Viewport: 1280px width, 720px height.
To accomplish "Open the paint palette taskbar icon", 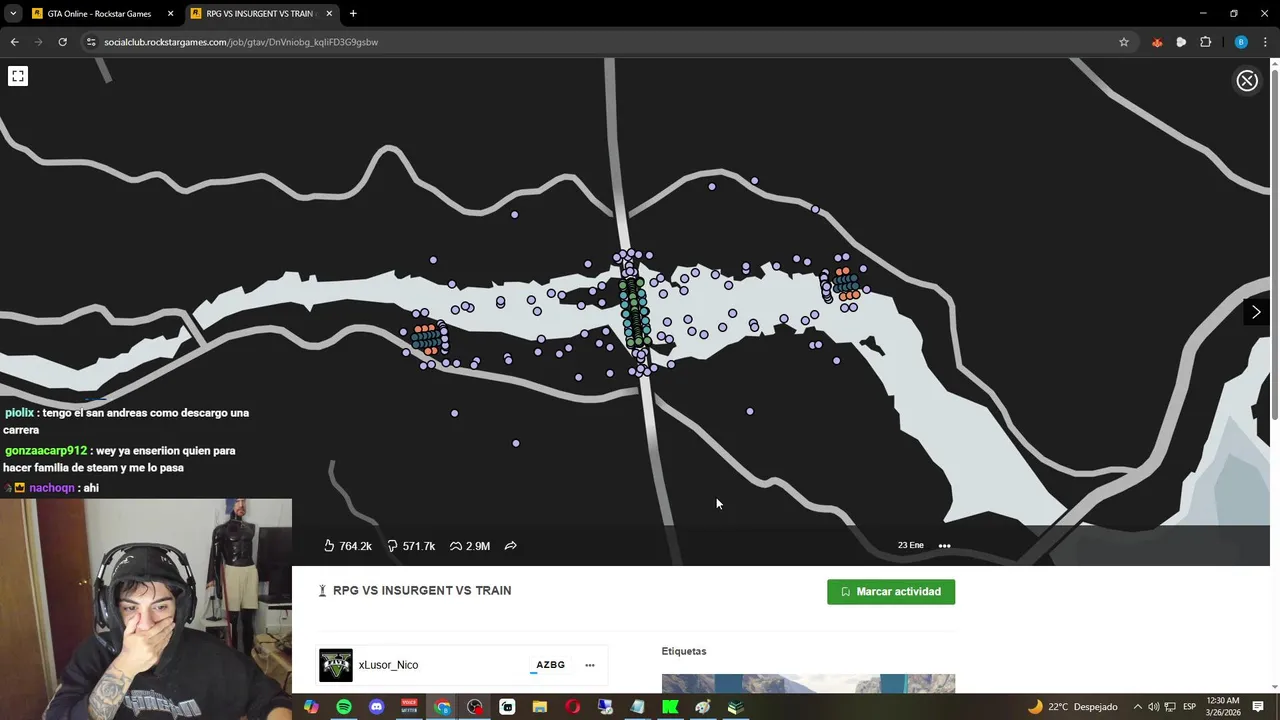I will point(703,707).
